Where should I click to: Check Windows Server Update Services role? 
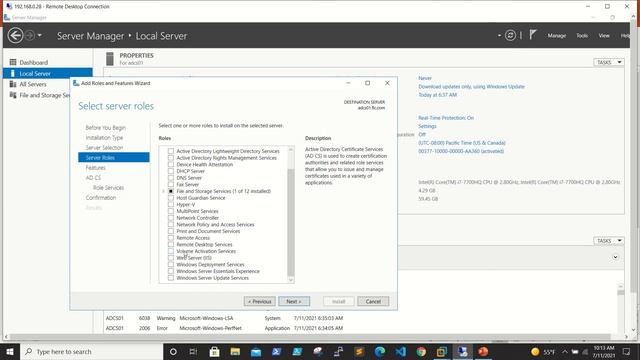click(171, 278)
